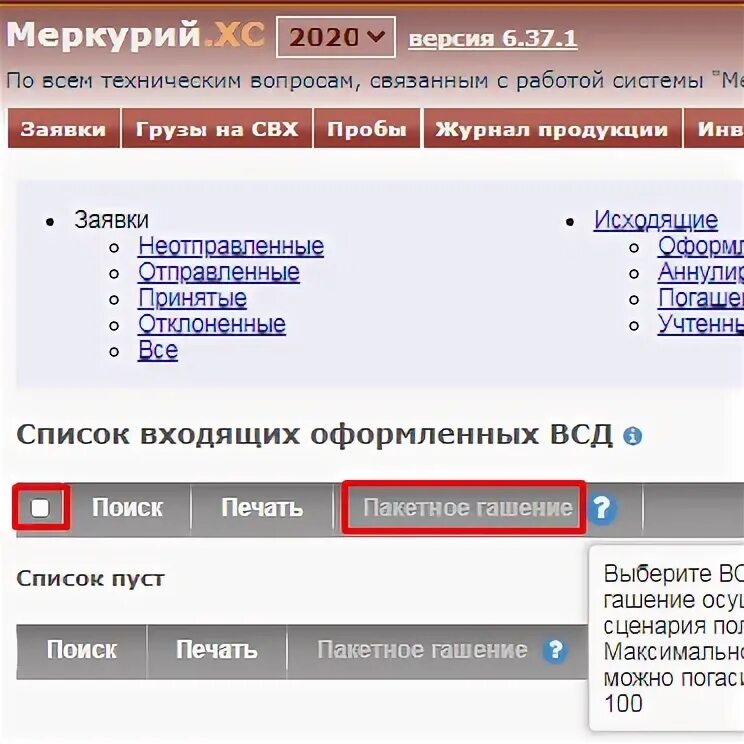Open the Отправленные requests link
Screen dimensions: 744x744
click(219, 272)
